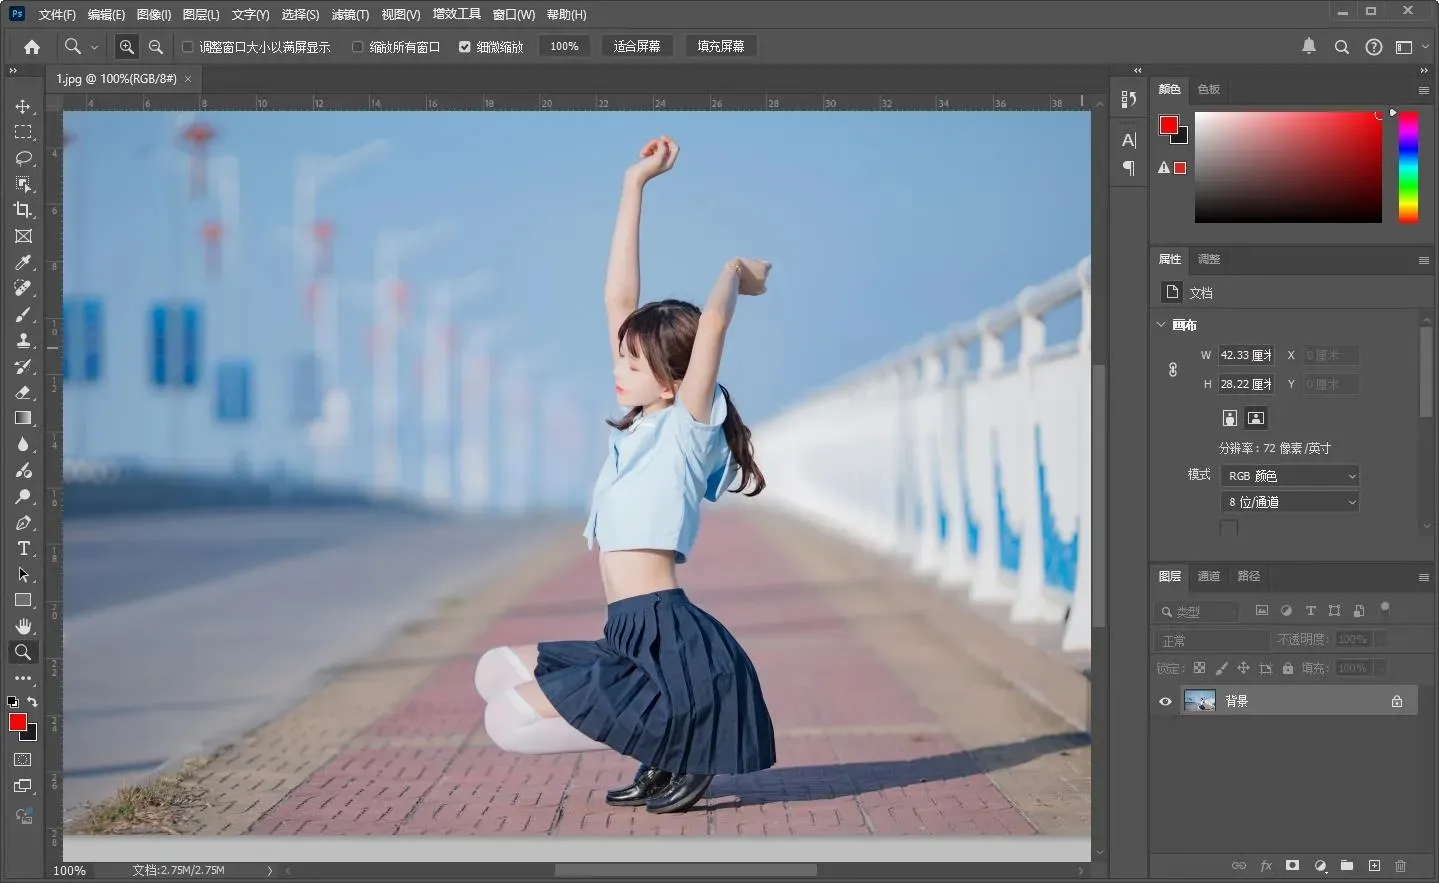The height and width of the screenshot is (883, 1439).
Task: Select the Hand tool
Action: pos(23,626)
